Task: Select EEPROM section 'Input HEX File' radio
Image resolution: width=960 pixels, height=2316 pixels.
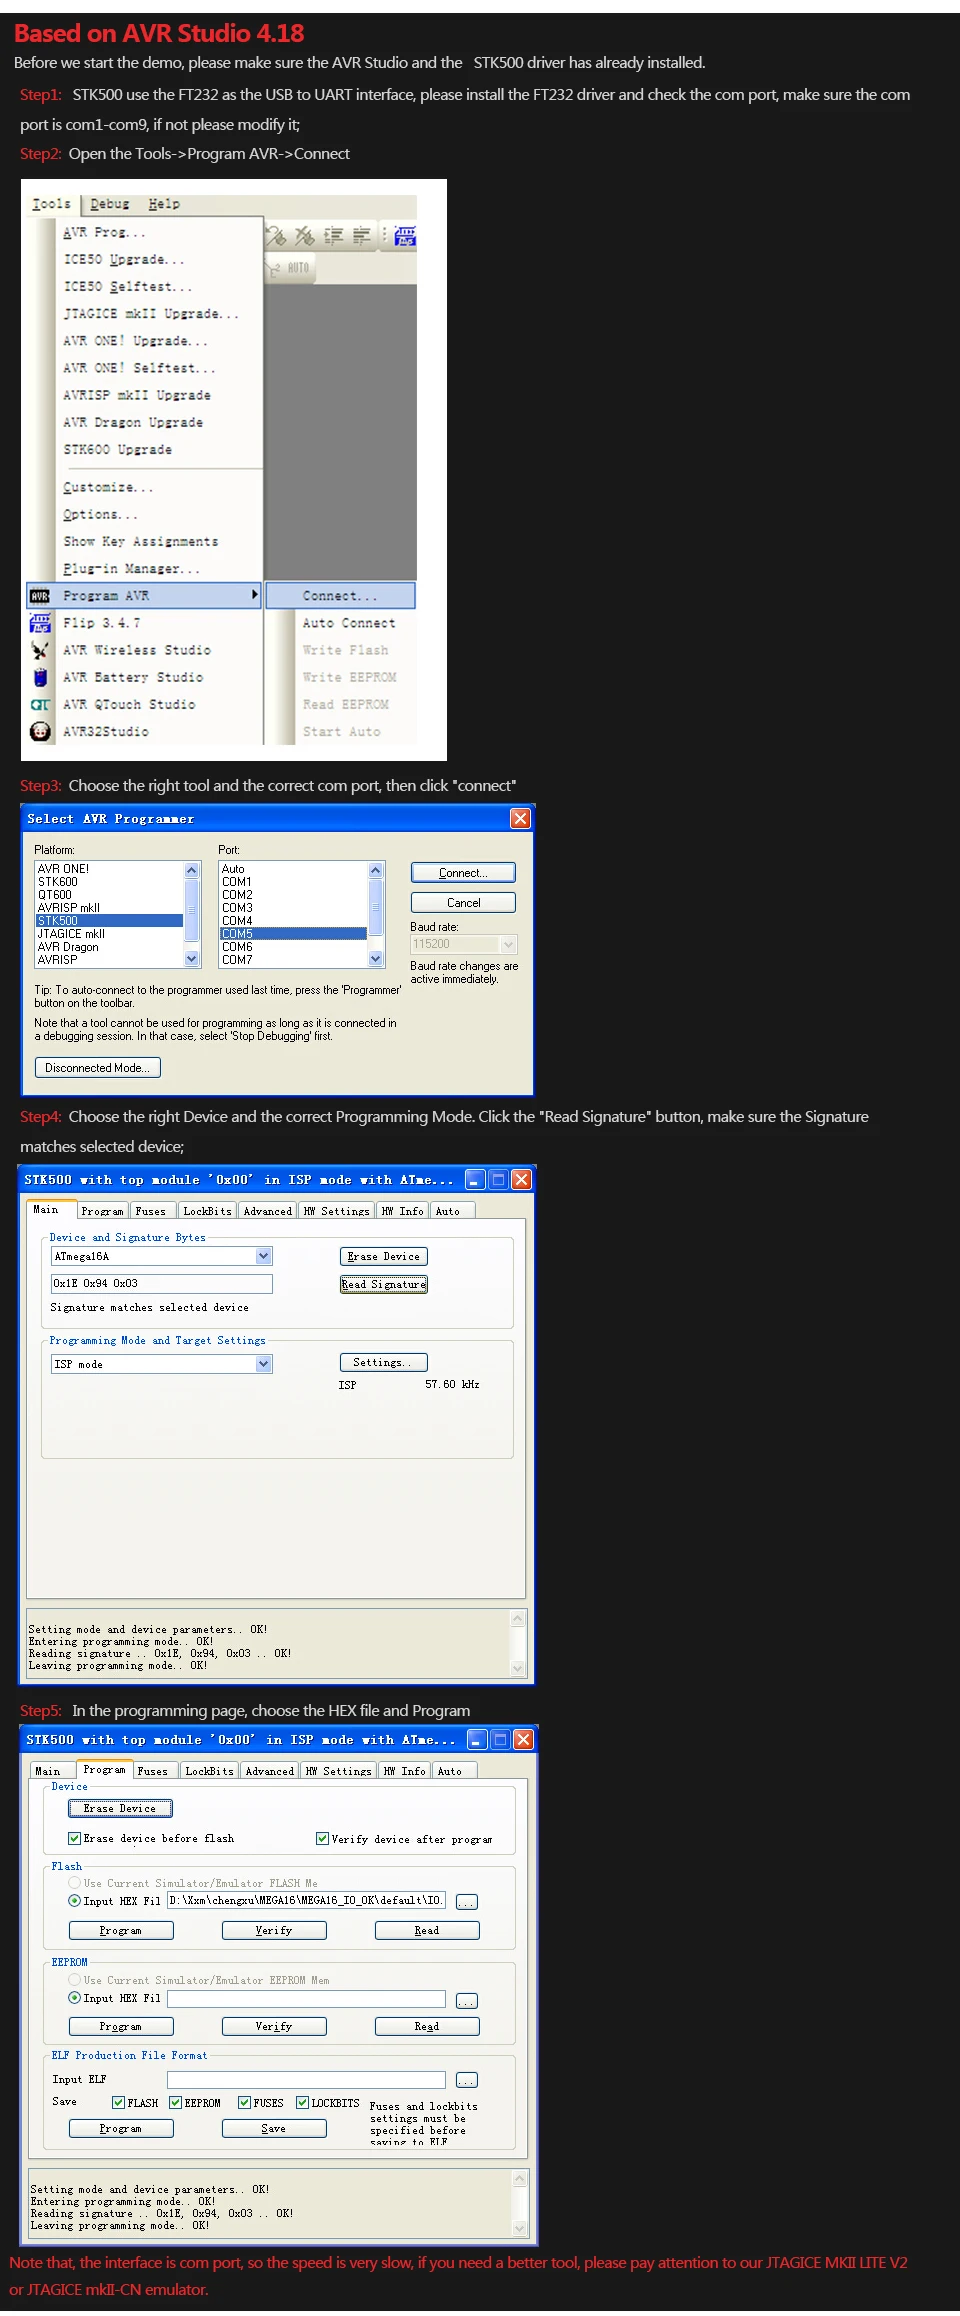Action: pyautogui.click(x=74, y=1998)
